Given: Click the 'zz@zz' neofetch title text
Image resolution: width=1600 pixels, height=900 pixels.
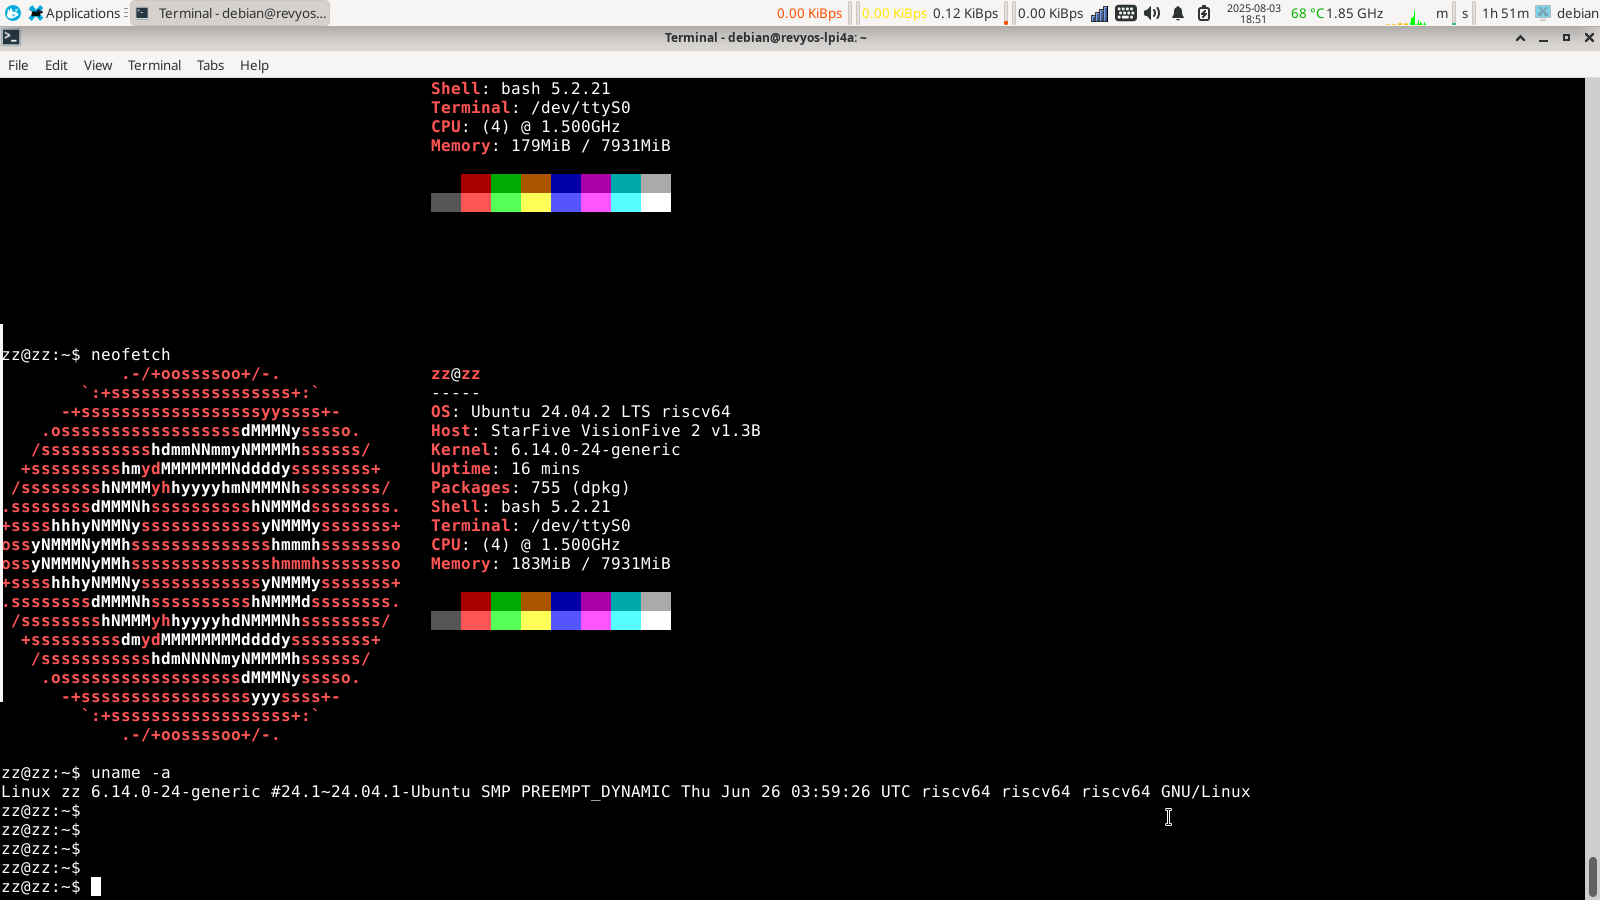Looking at the screenshot, I should click(x=456, y=373).
